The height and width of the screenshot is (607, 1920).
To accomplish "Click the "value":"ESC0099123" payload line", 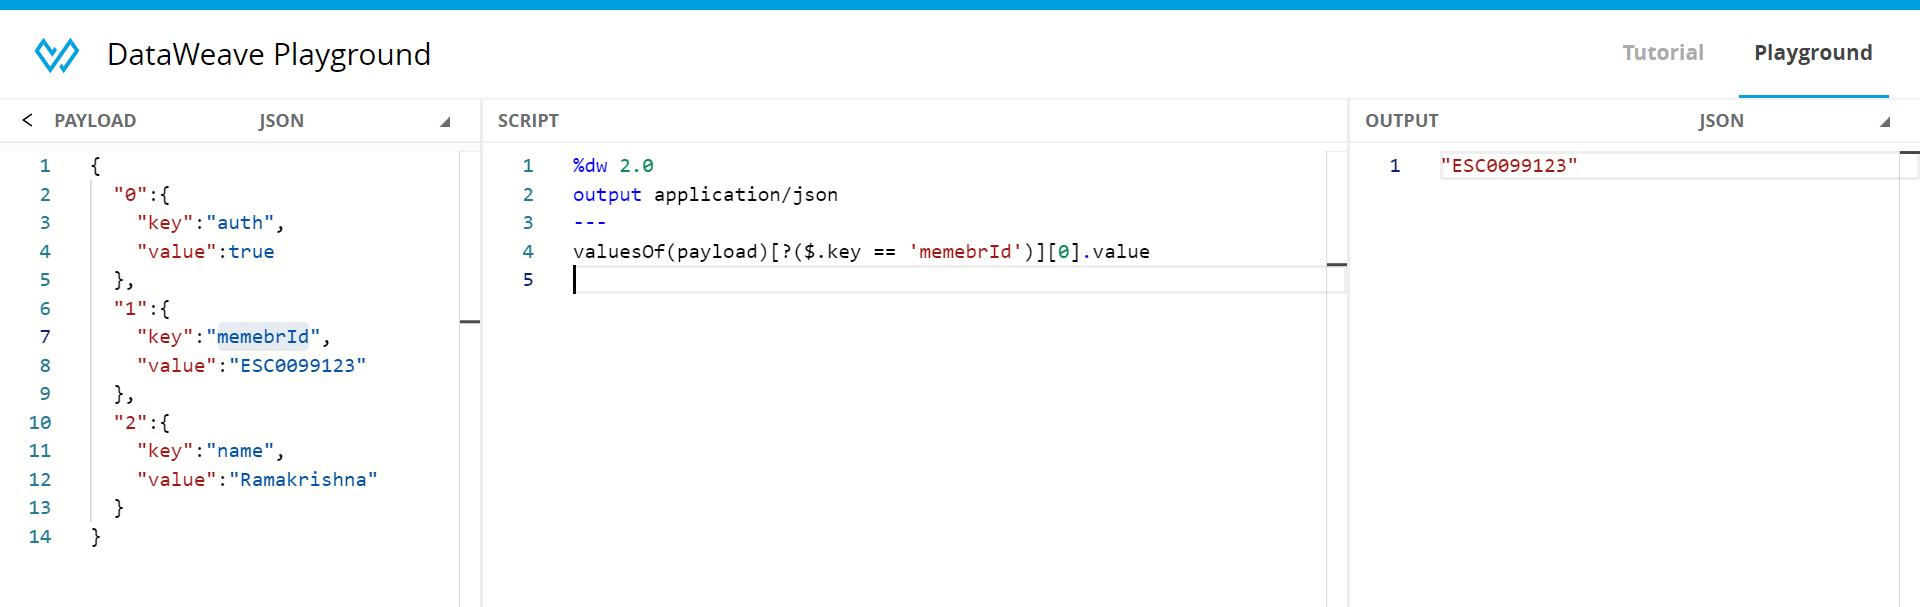I will tap(251, 366).
